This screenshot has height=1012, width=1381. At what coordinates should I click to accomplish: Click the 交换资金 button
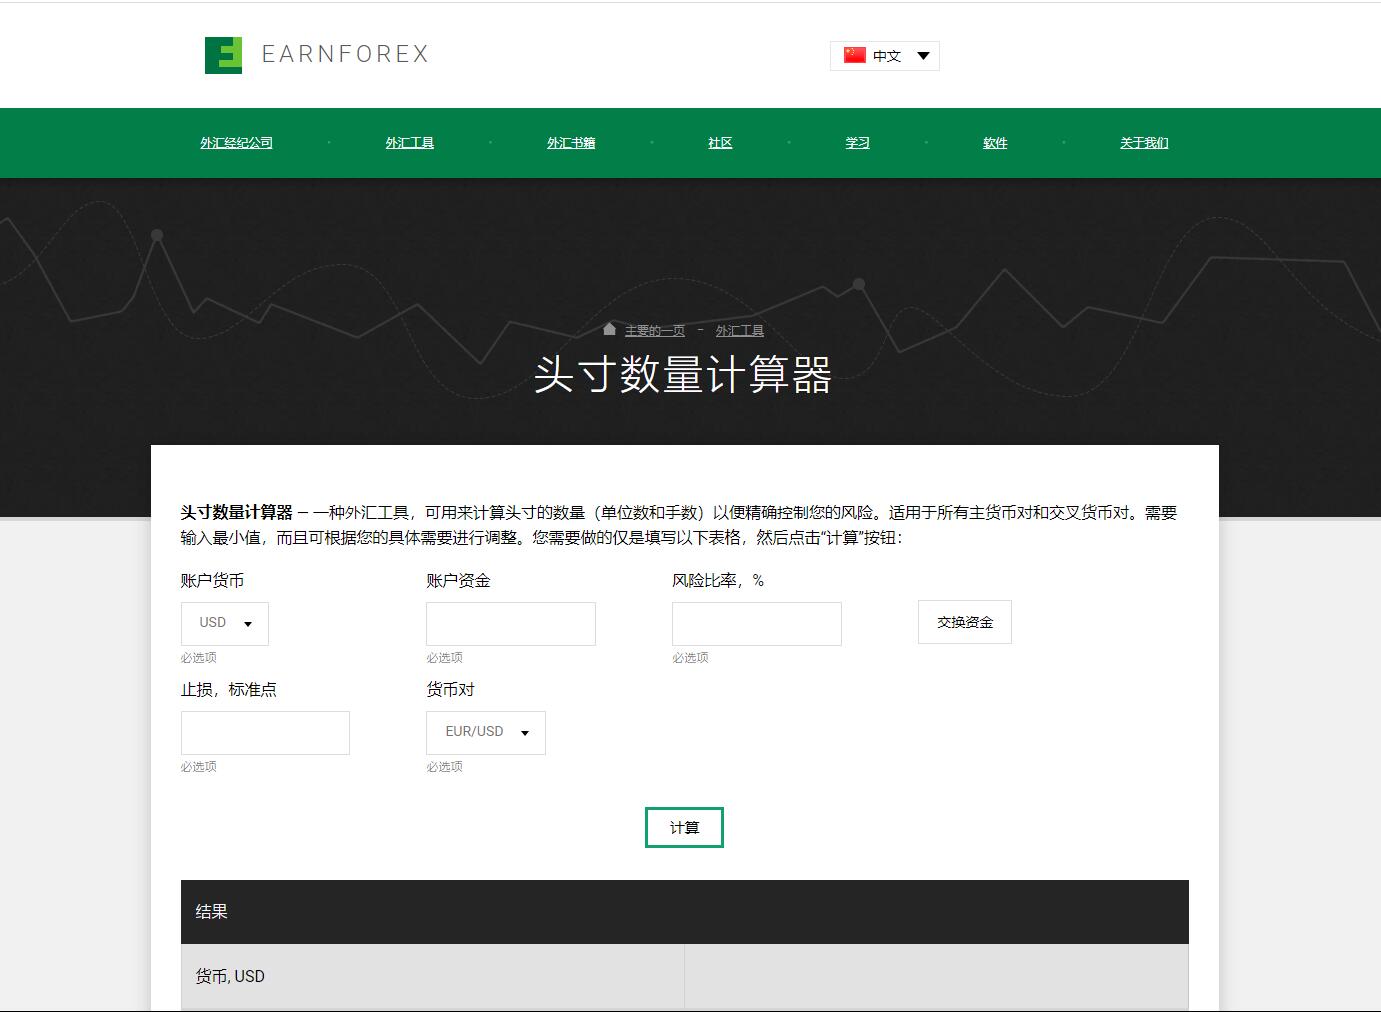[x=965, y=622]
